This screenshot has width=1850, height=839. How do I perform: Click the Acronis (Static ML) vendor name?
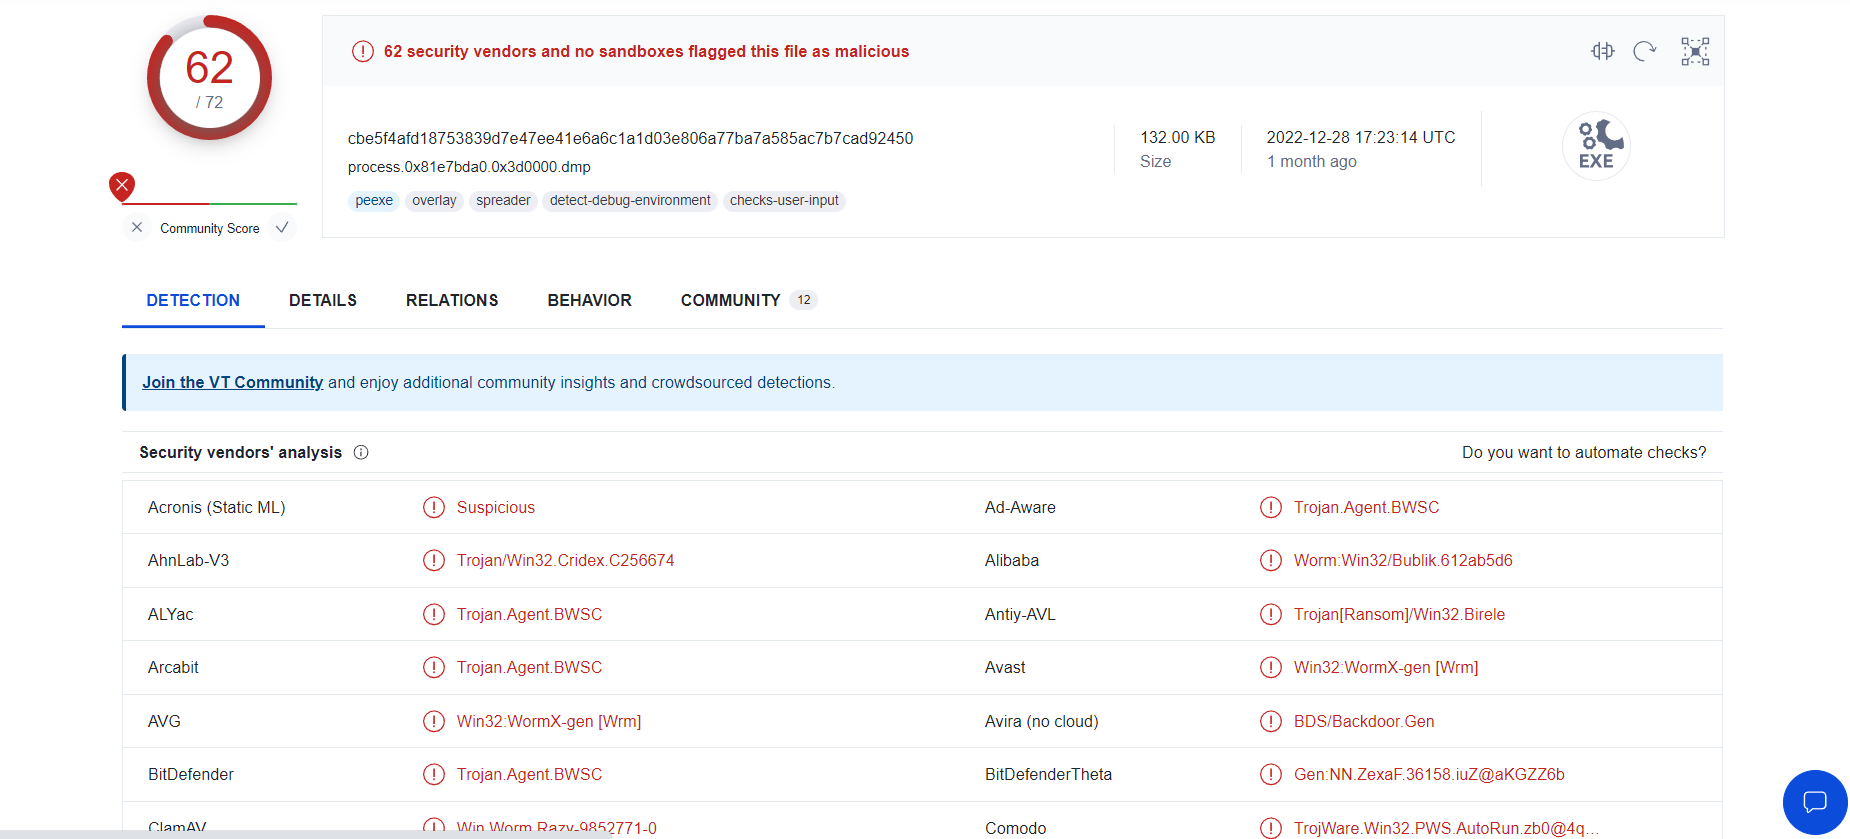click(217, 507)
